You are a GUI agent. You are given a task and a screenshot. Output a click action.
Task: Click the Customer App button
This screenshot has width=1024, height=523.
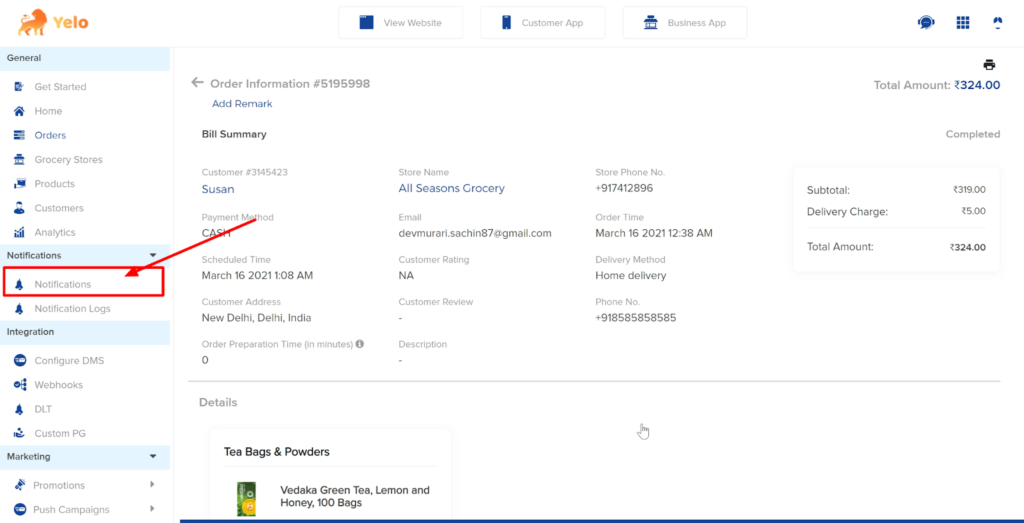(542, 23)
